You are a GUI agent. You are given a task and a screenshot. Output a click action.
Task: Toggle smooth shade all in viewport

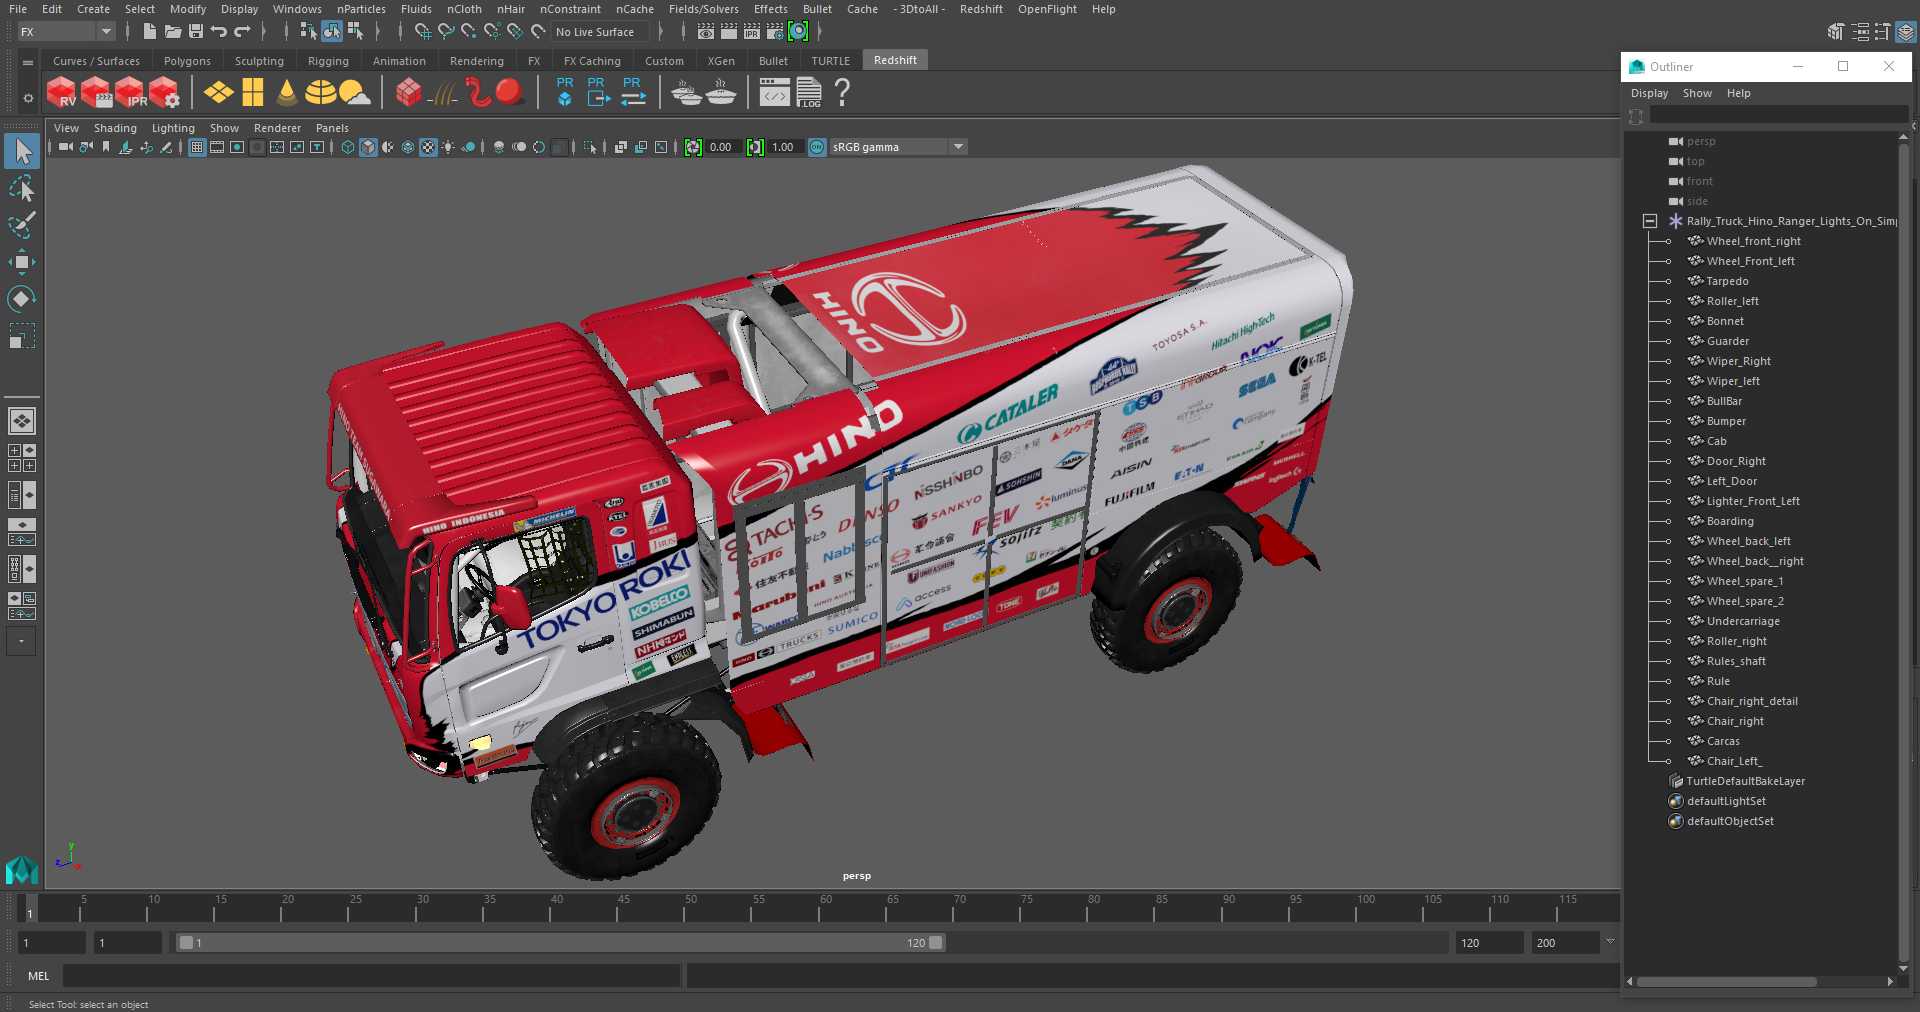368,147
